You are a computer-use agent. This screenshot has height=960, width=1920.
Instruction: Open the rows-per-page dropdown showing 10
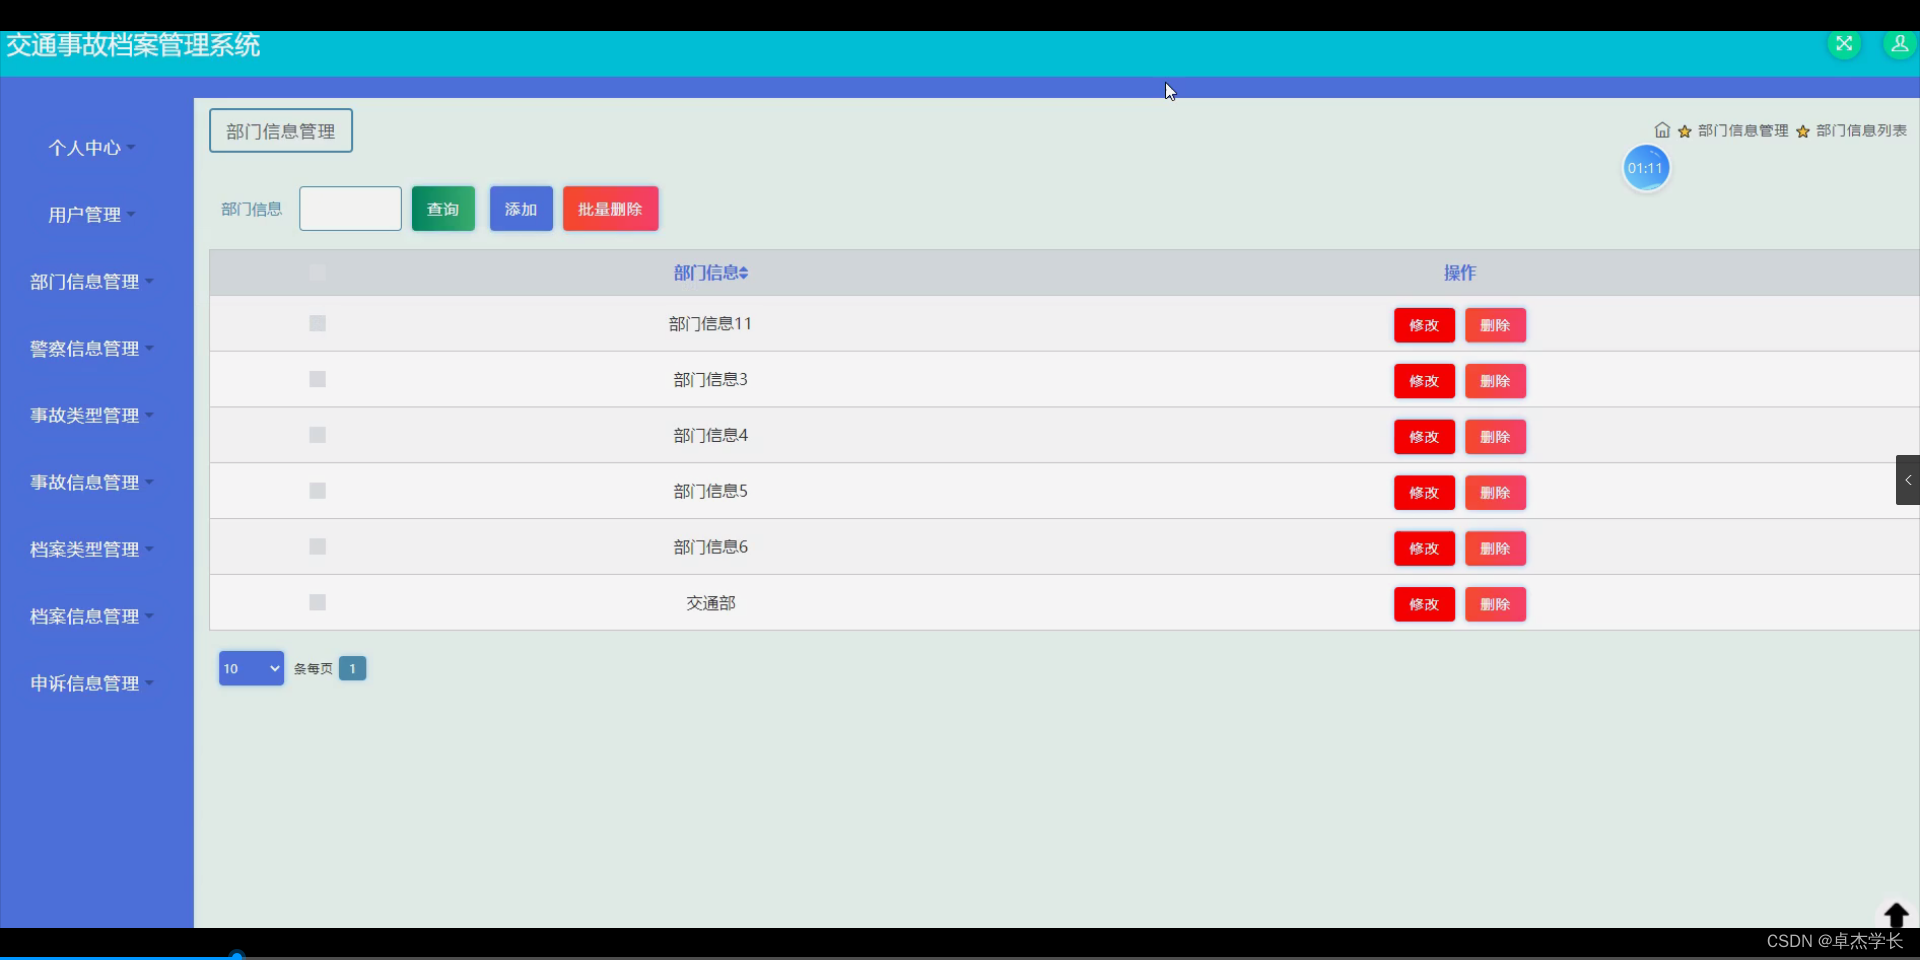tap(251, 668)
